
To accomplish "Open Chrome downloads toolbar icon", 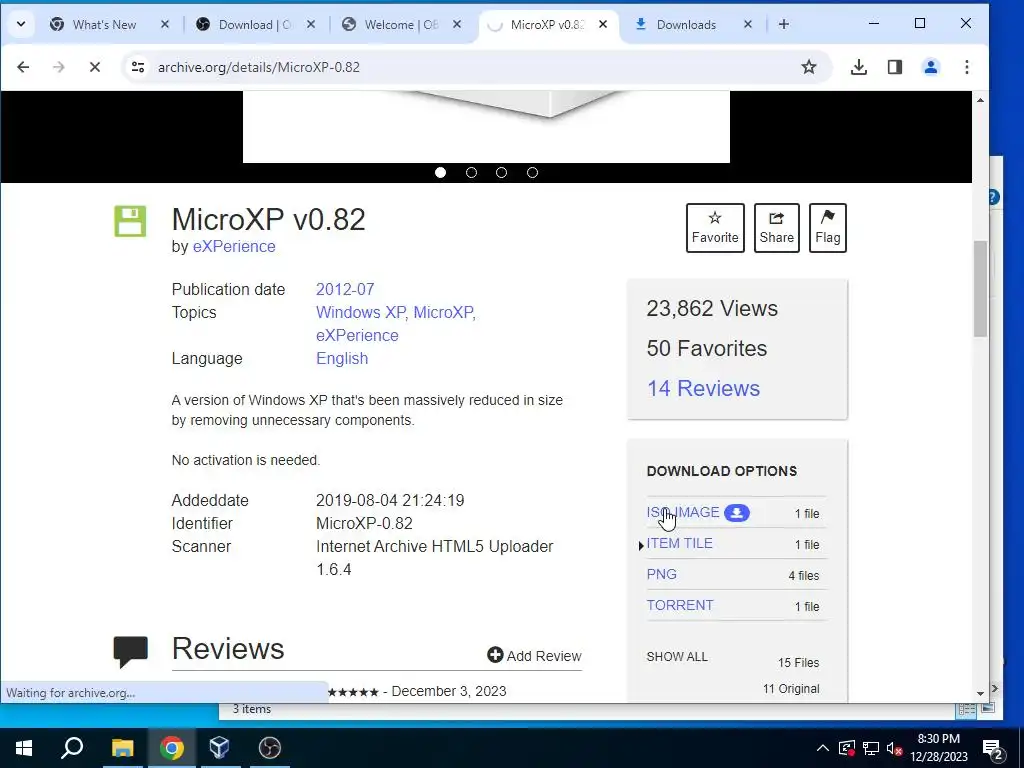I will click(x=859, y=67).
